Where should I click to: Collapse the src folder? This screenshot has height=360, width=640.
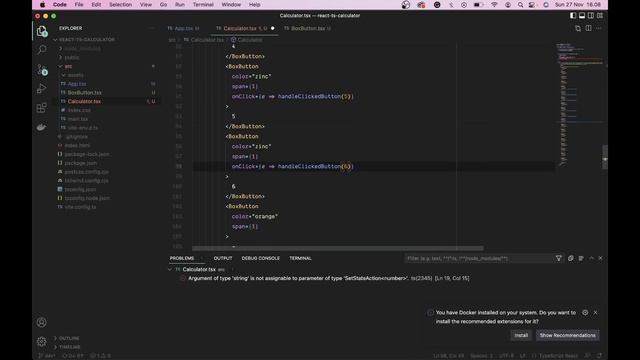point(61,66)
